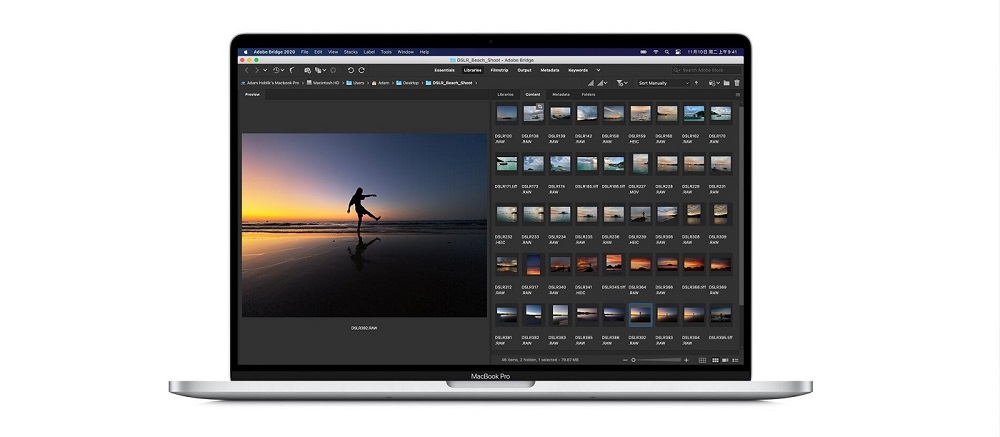The height and width of the screenshot is (437, 1000).
Task: Open the navigation history chevron dropdown
Action: [265, 70]
